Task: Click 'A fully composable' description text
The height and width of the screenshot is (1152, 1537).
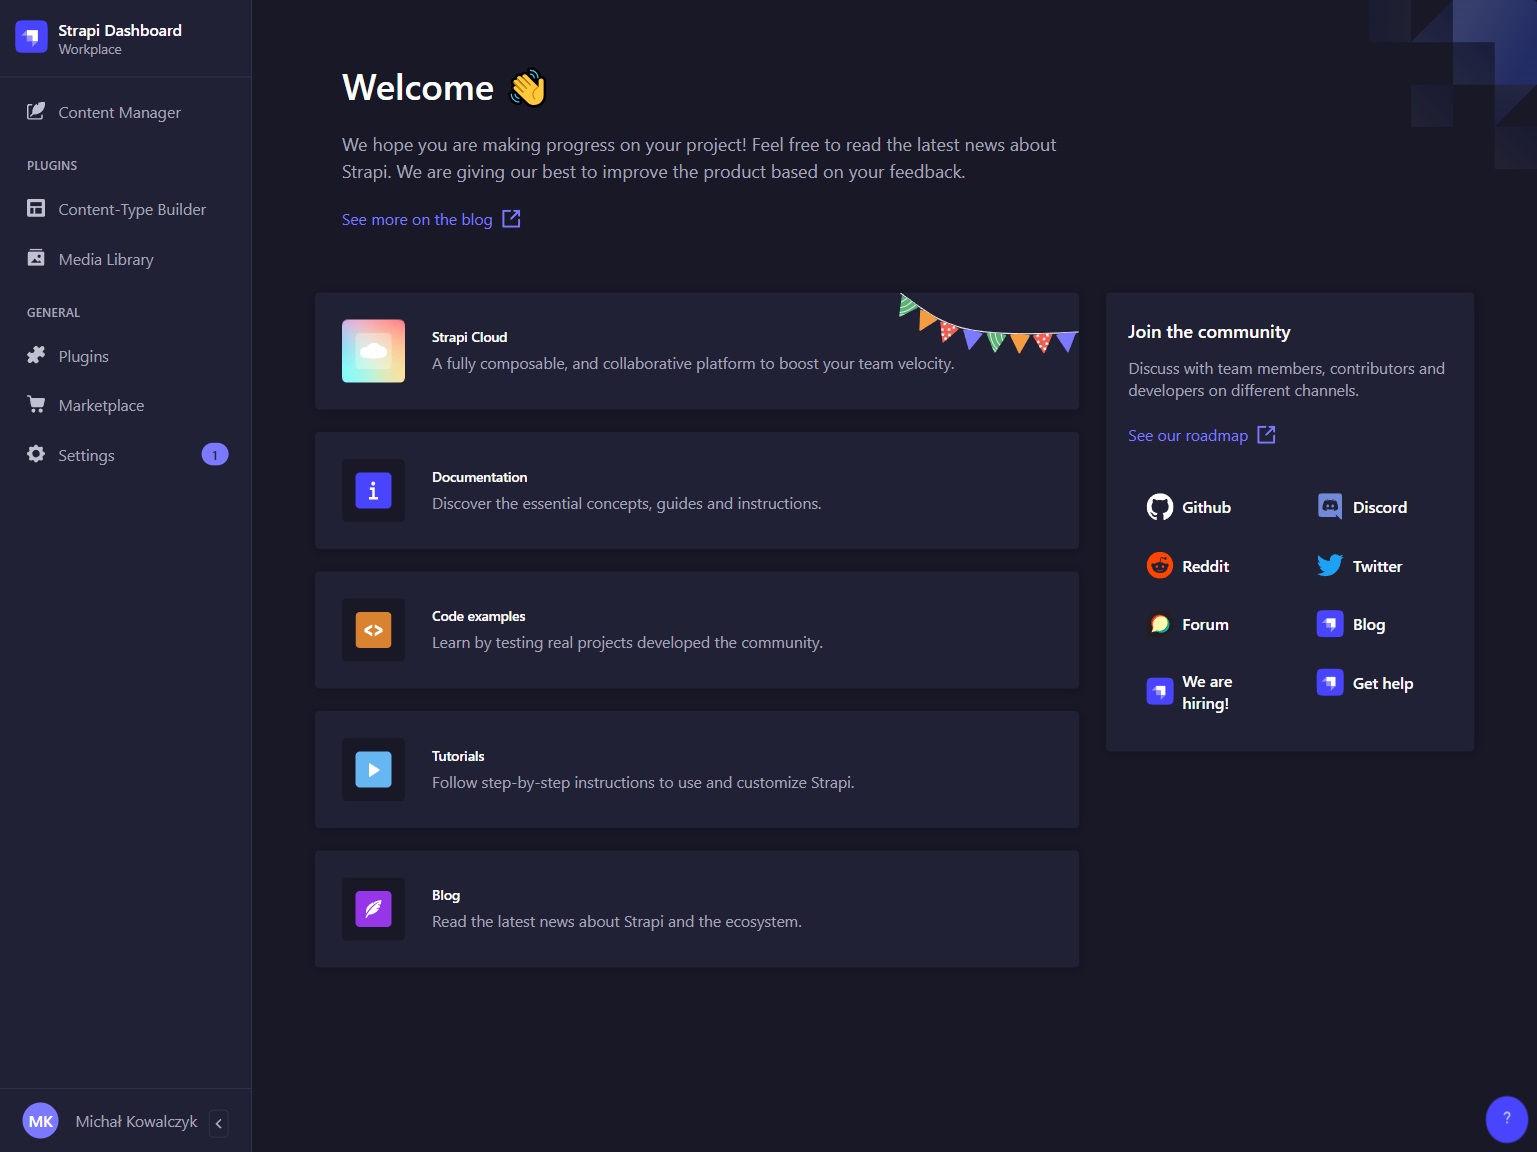Action: (693, 363)
